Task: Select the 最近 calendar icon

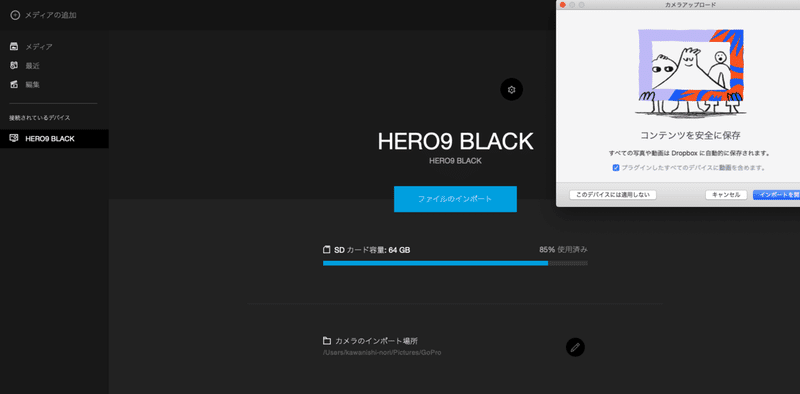Action: [14, 65]
